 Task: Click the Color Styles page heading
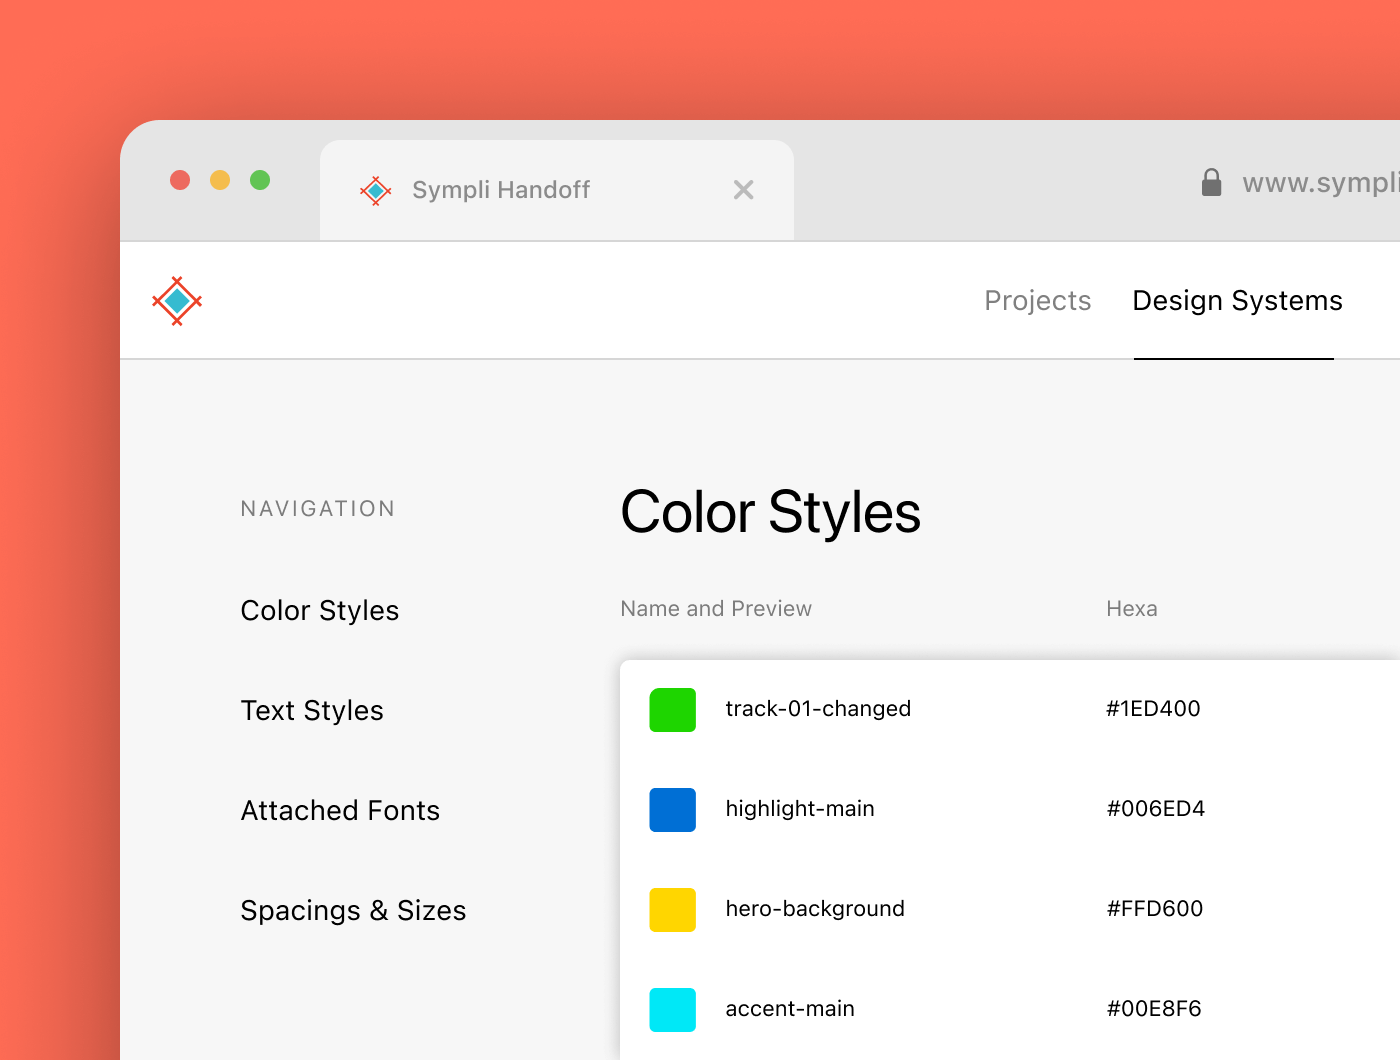click(770, 513)
